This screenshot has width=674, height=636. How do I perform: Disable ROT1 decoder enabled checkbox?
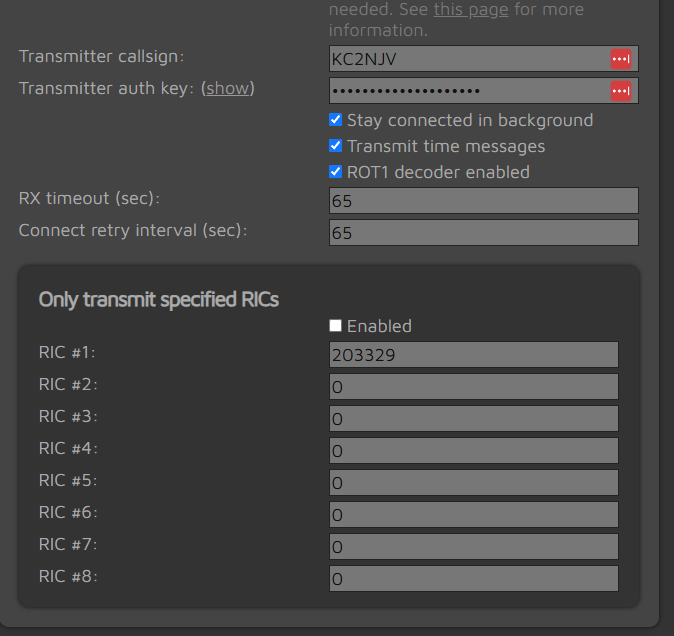336,172
